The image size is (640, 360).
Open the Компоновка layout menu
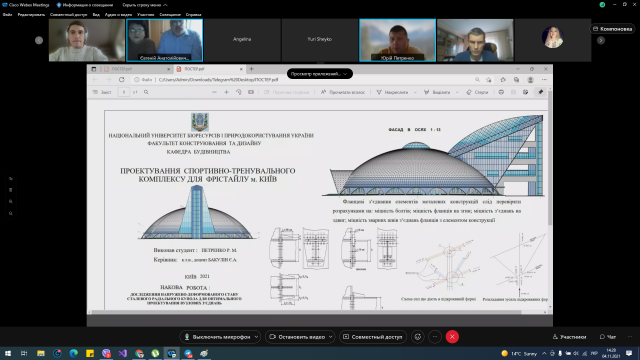point(613,29)
